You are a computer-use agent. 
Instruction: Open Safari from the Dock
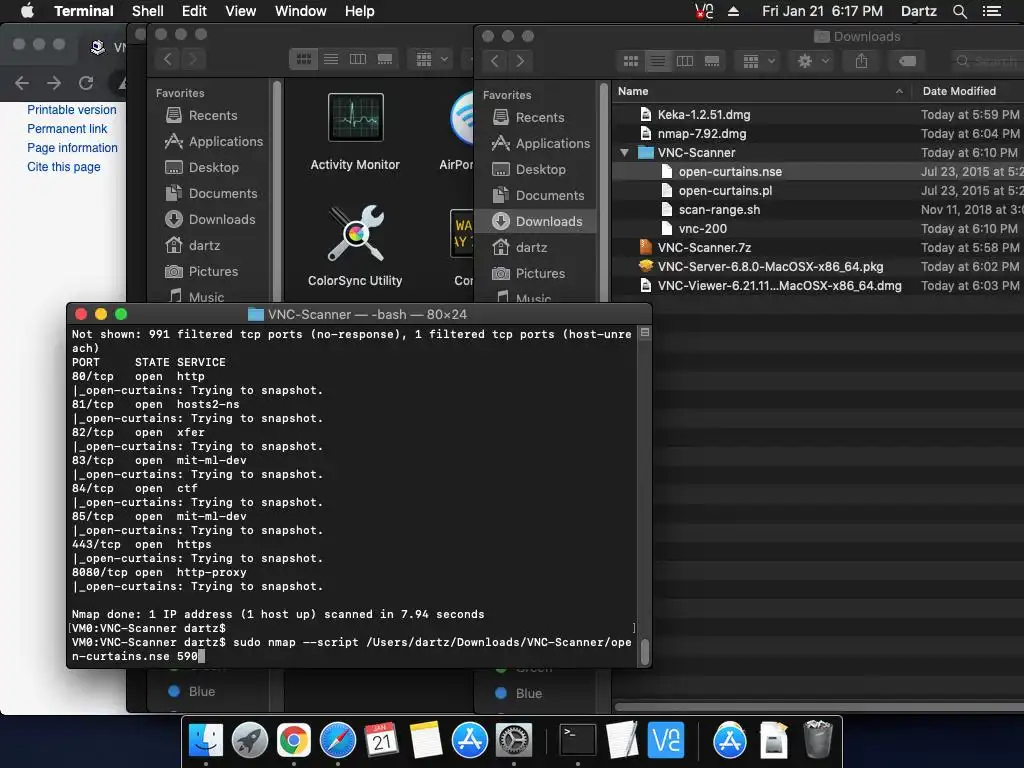[x=338, y=741]
